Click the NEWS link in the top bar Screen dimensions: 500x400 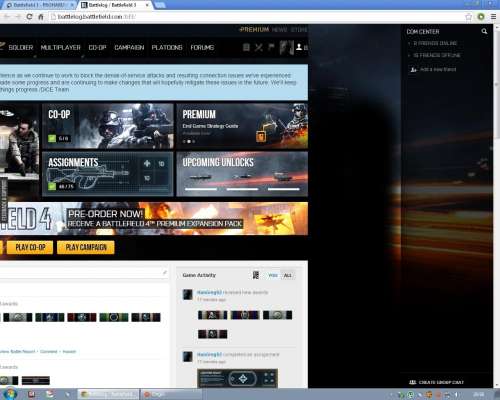[x=280, y=30]
